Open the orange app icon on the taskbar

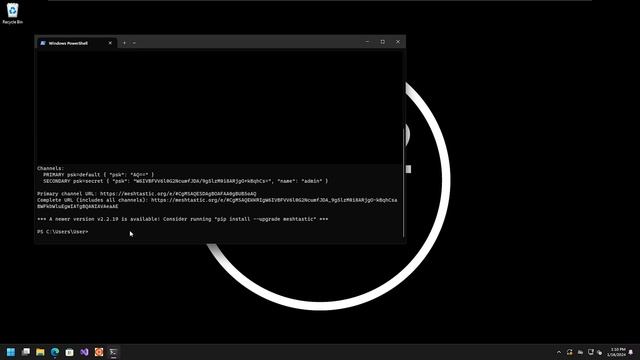point(99,352)
